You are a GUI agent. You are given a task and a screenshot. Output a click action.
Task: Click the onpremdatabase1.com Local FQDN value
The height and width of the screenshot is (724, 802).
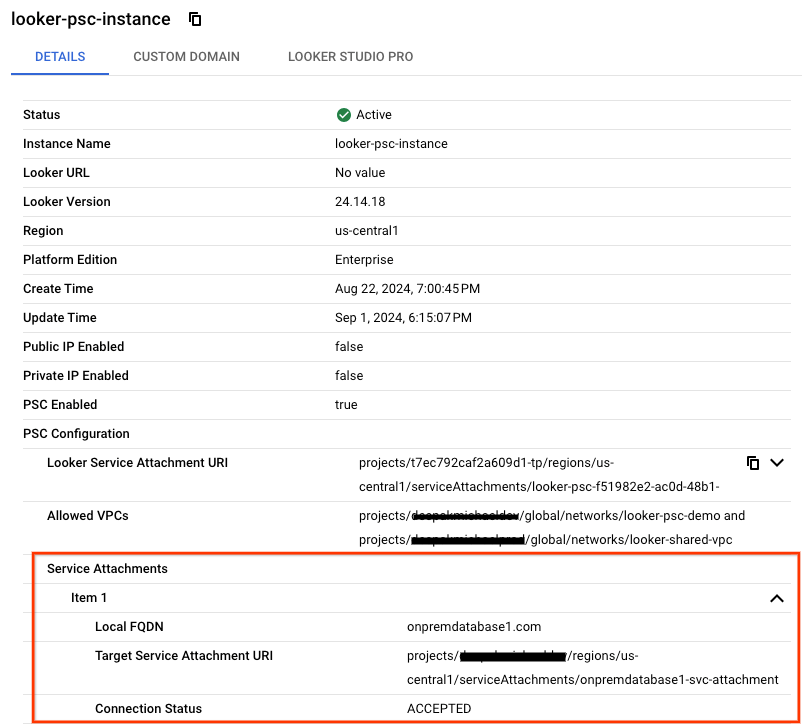[474, 627]
